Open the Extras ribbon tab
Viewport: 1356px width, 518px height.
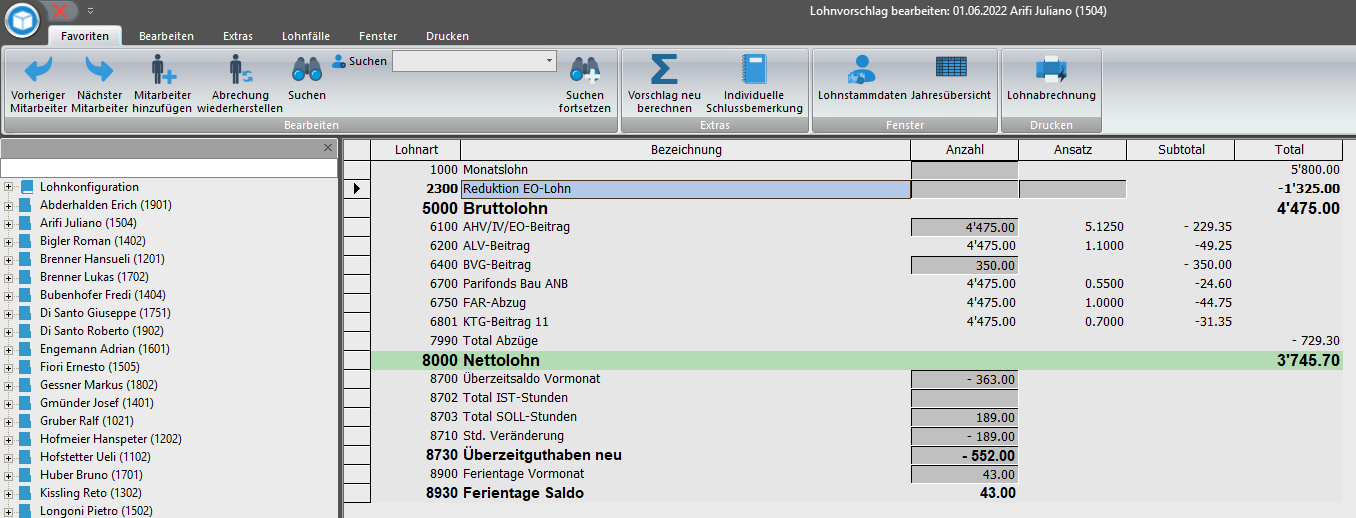[x=238, y=36]
